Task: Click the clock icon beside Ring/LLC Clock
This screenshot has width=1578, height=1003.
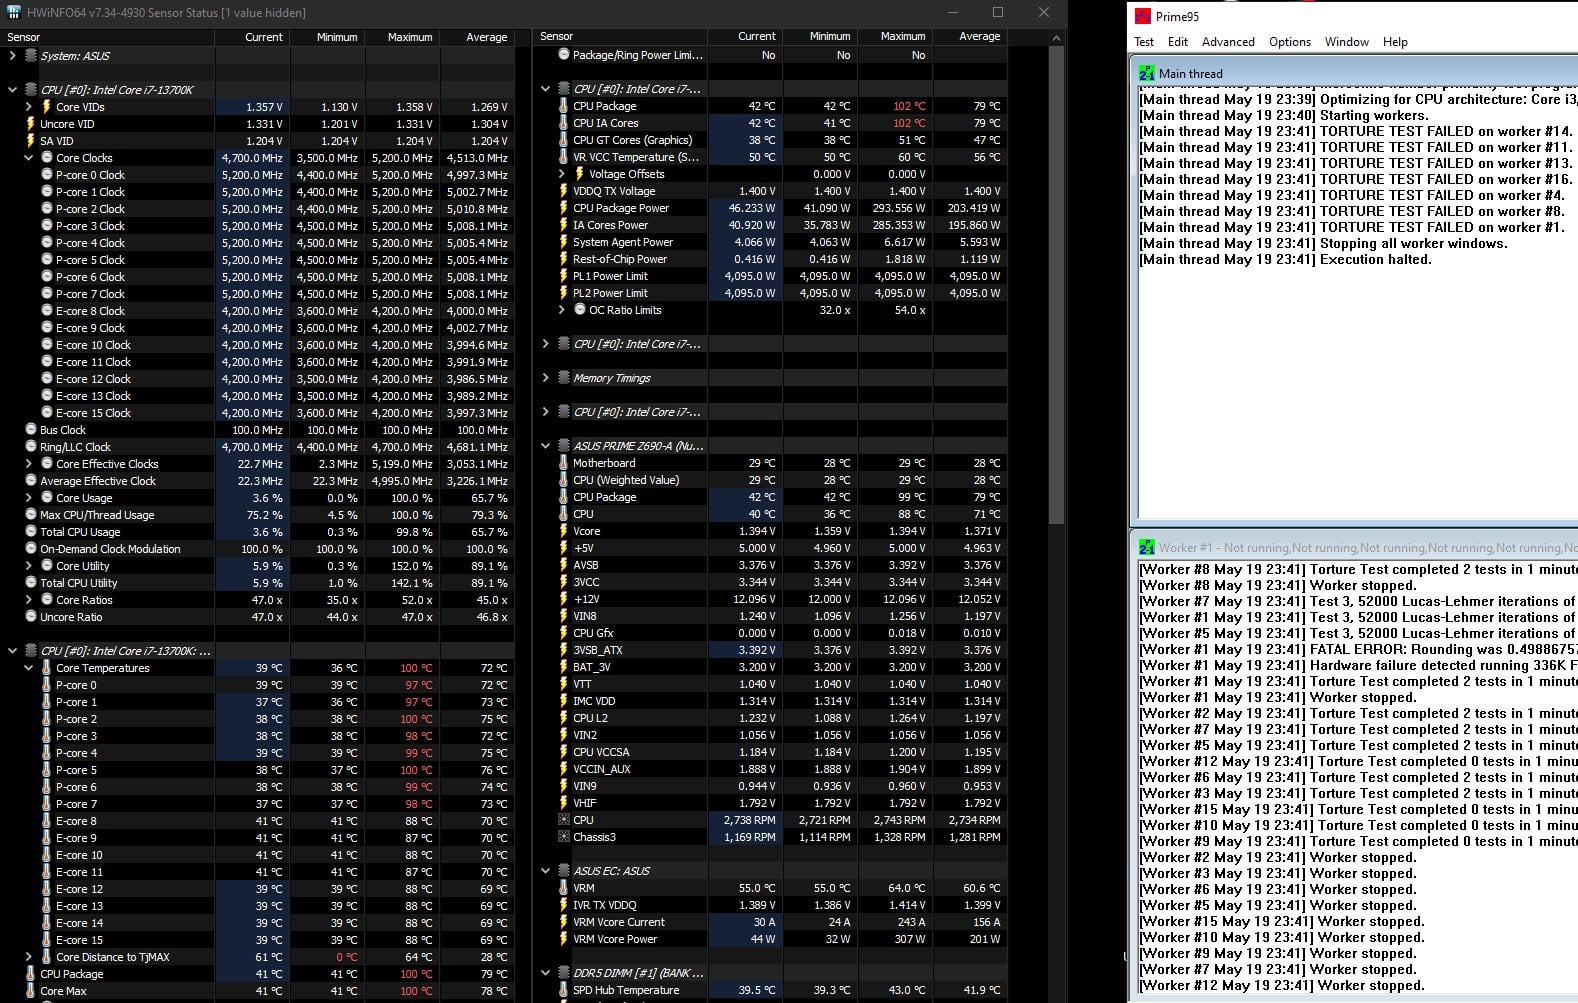Action: click(x=31, y=447)
